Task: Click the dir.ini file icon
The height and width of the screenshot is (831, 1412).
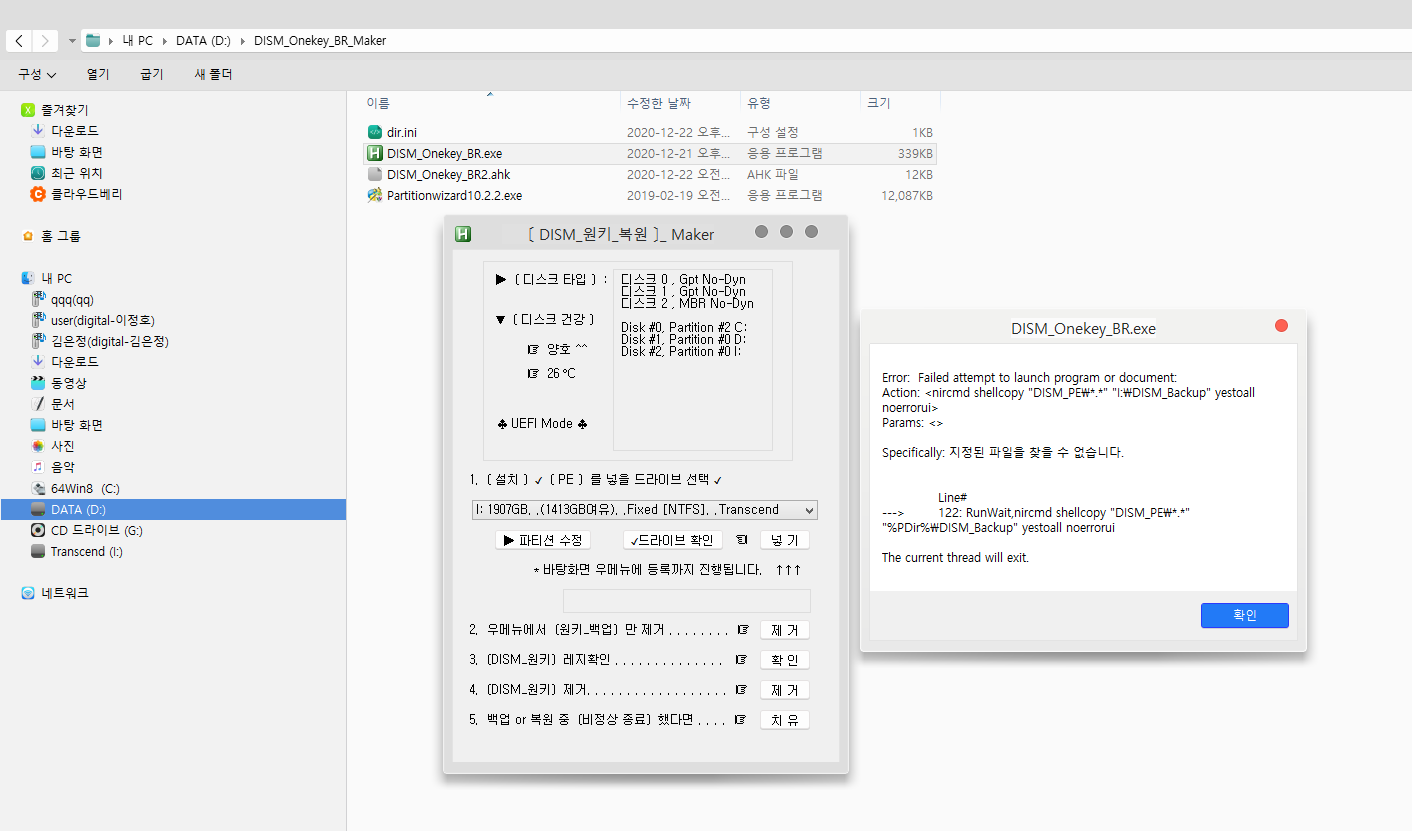Action: (375, 132)
